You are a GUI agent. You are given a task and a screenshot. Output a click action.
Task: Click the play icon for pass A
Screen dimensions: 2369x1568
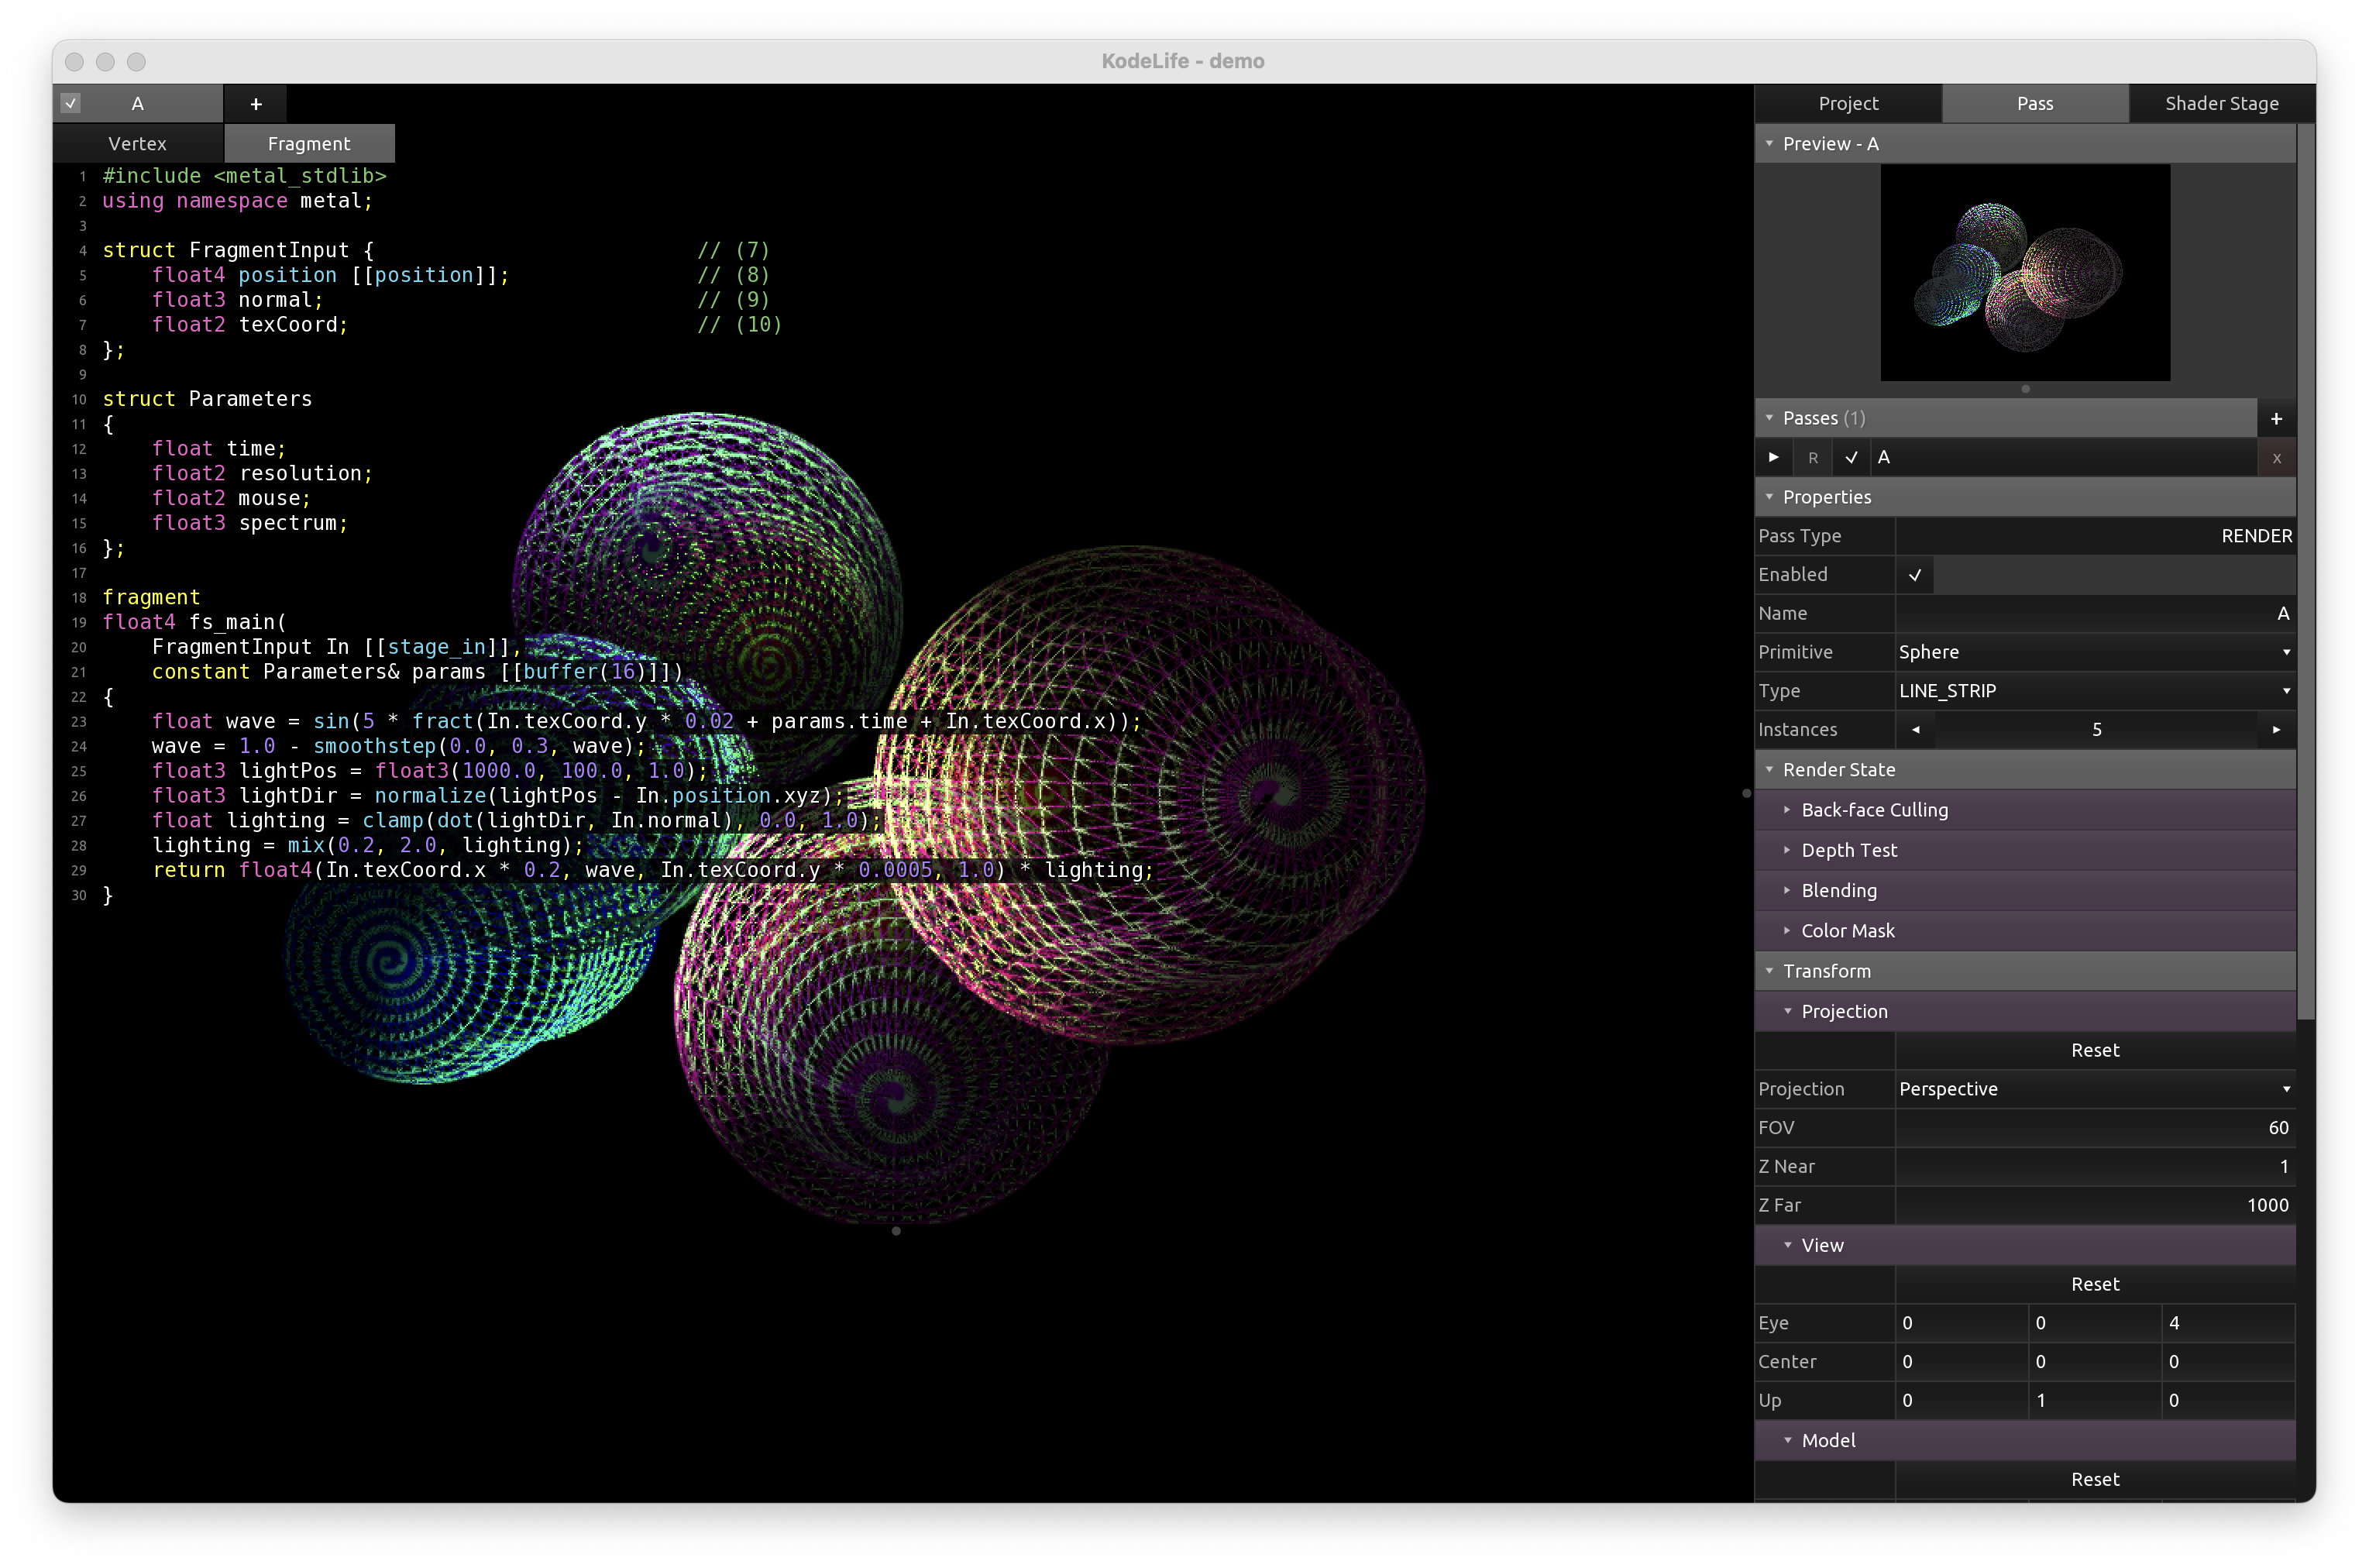pyautogui.click(x=1774, y=457)
